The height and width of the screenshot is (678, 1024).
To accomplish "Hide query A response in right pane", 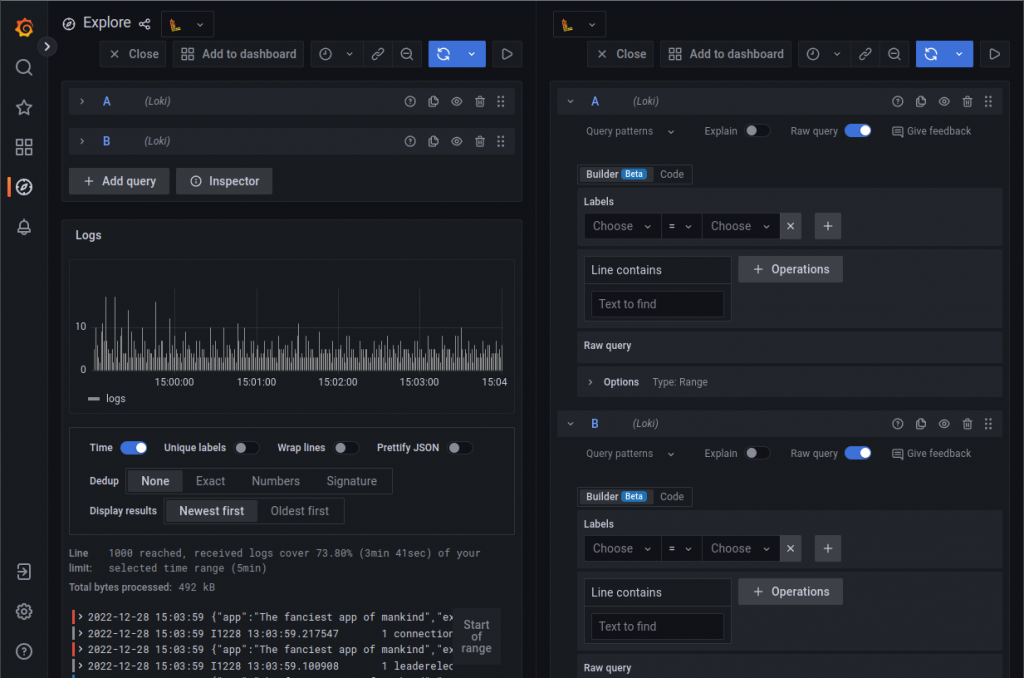I will [944, 101].
